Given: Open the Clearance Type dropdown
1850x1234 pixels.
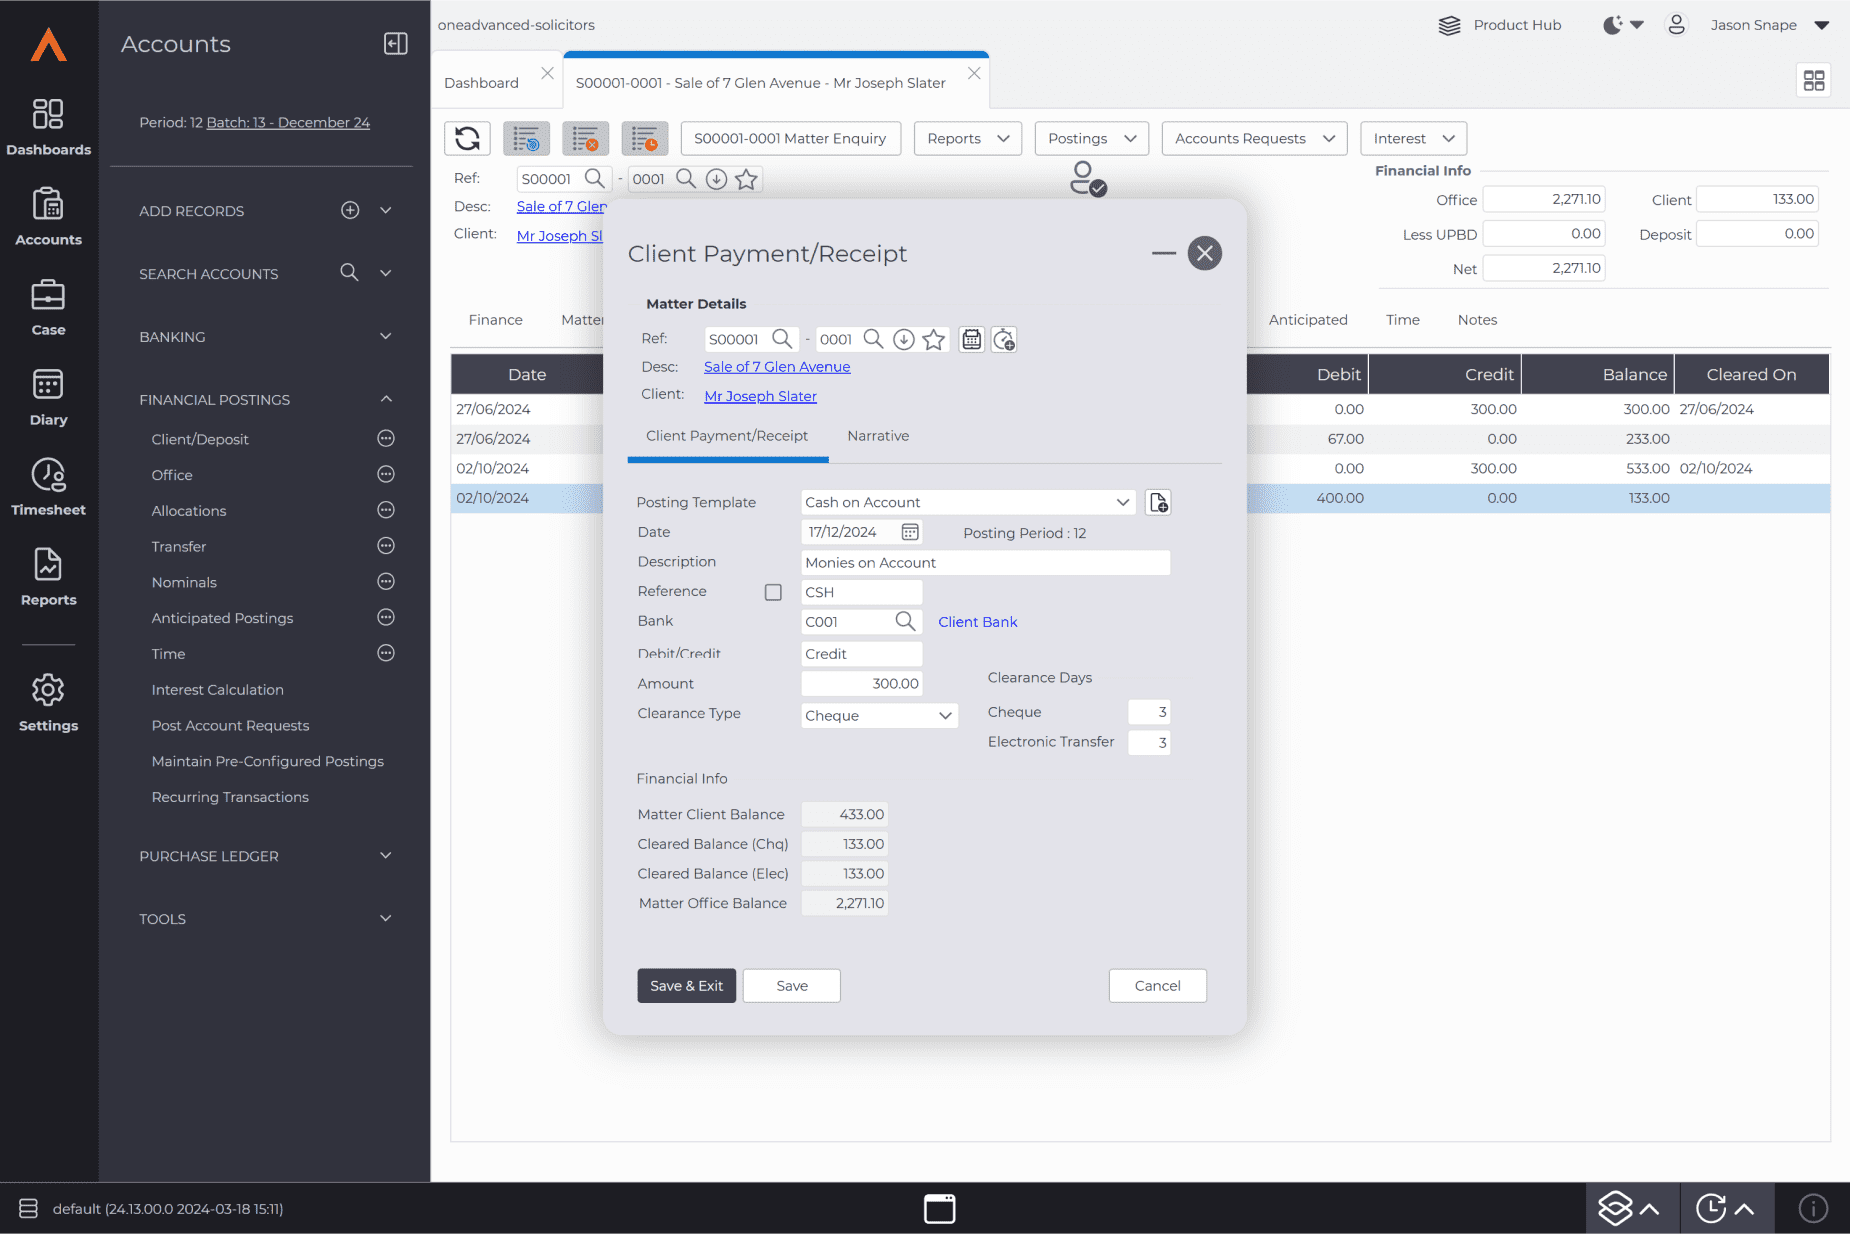Looking at the screenshot, I should click(879, 715).
